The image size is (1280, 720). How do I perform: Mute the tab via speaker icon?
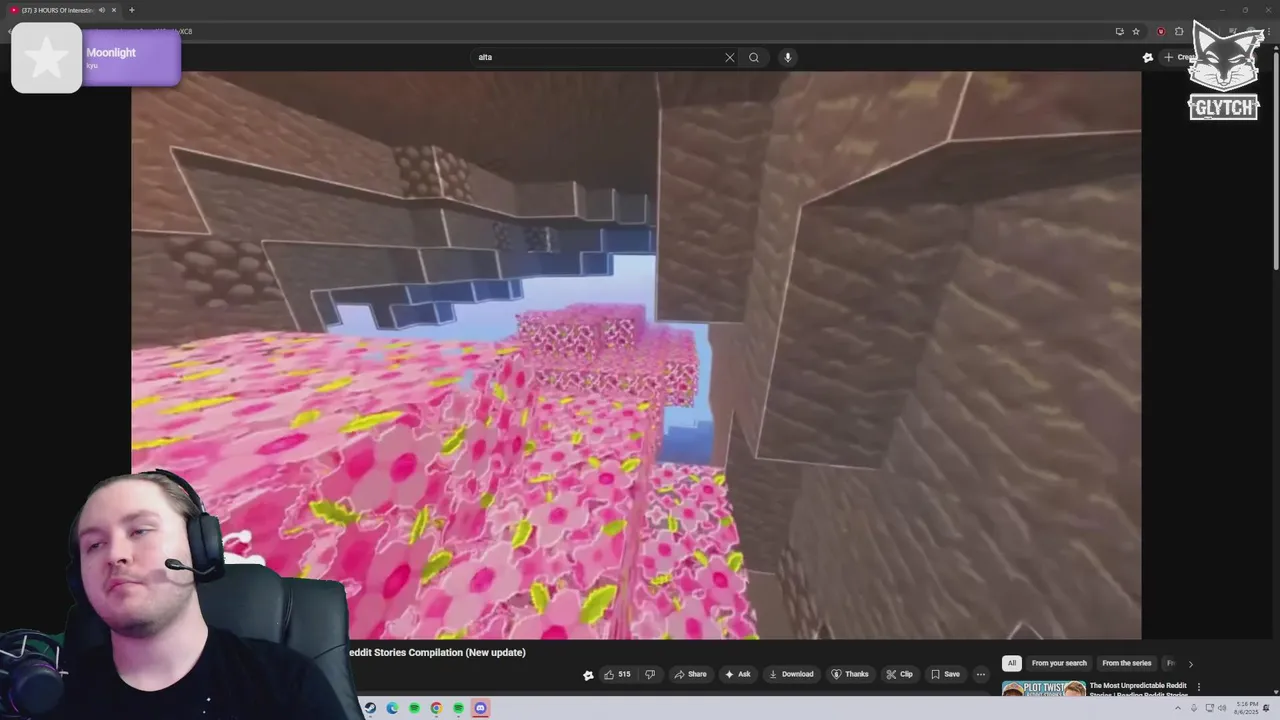(101, 10)
